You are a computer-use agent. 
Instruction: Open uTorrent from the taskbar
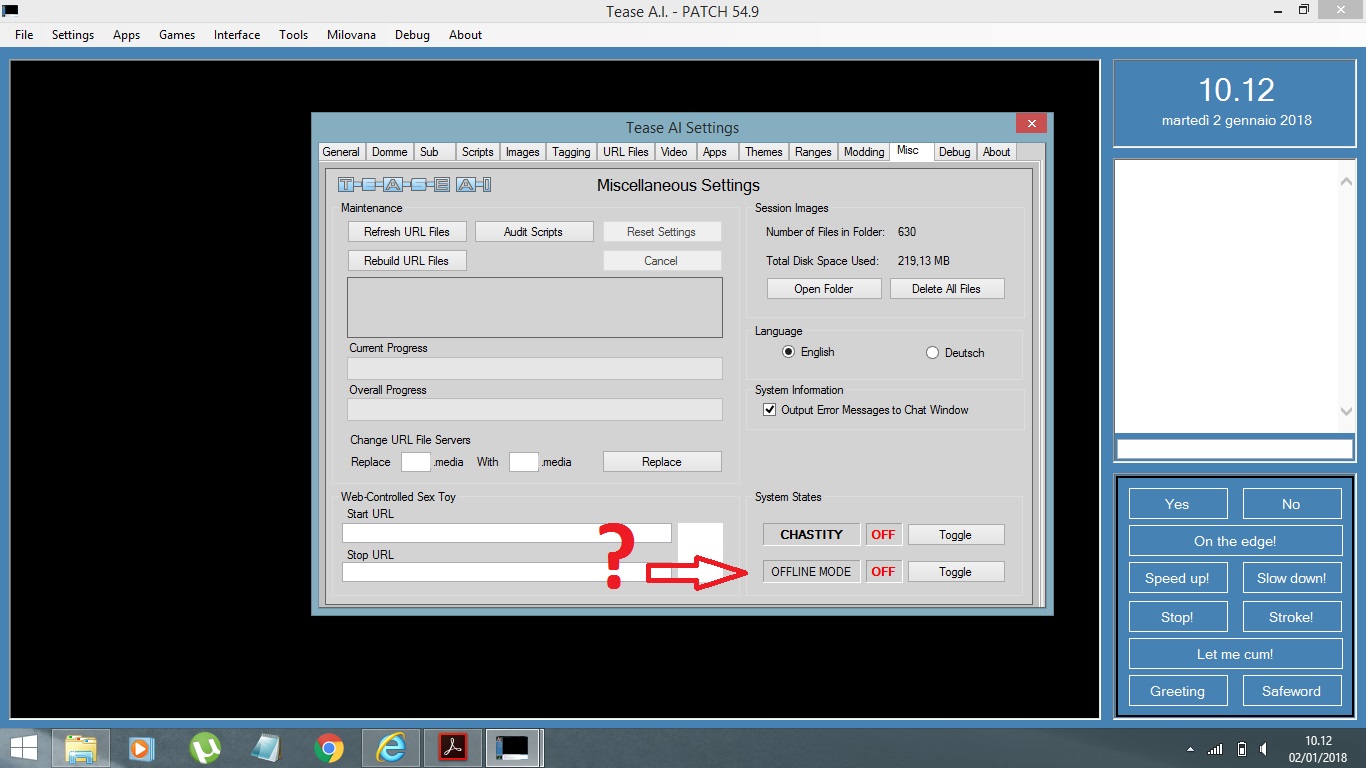(x=205, y=748)
